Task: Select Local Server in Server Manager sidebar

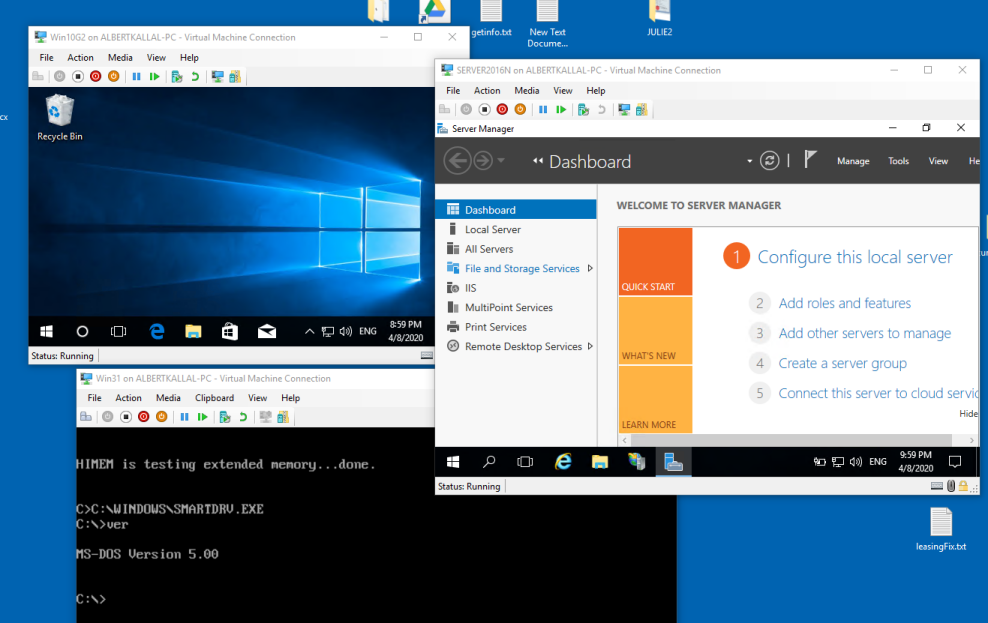Action: (x=515, y=229)
